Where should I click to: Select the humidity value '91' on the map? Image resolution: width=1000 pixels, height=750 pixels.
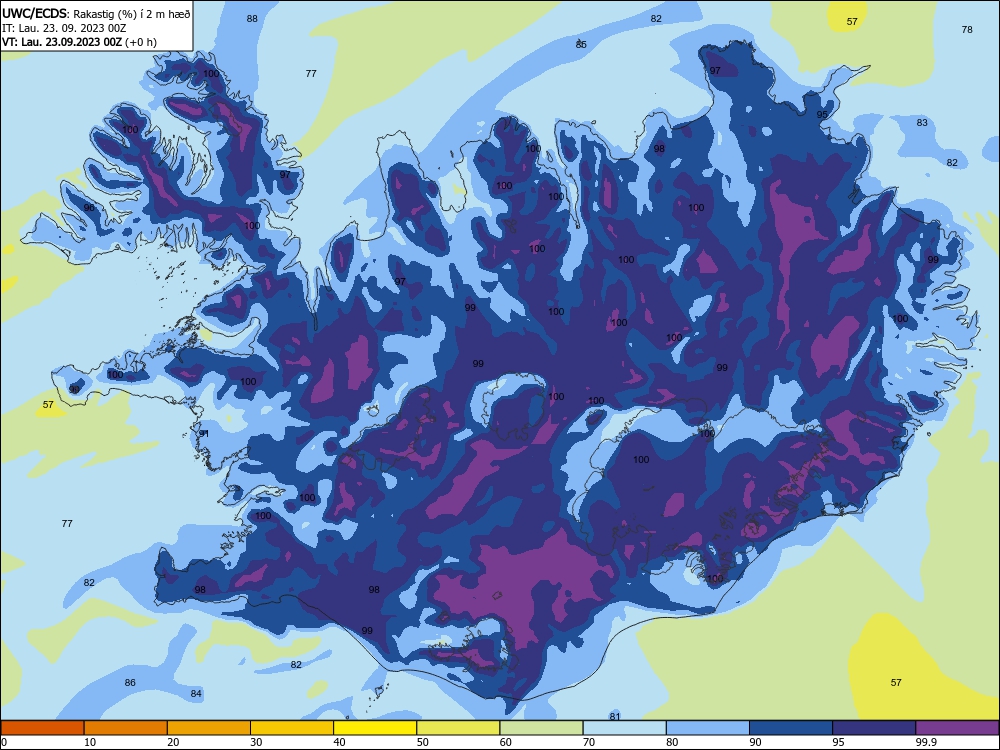(204, 433)
